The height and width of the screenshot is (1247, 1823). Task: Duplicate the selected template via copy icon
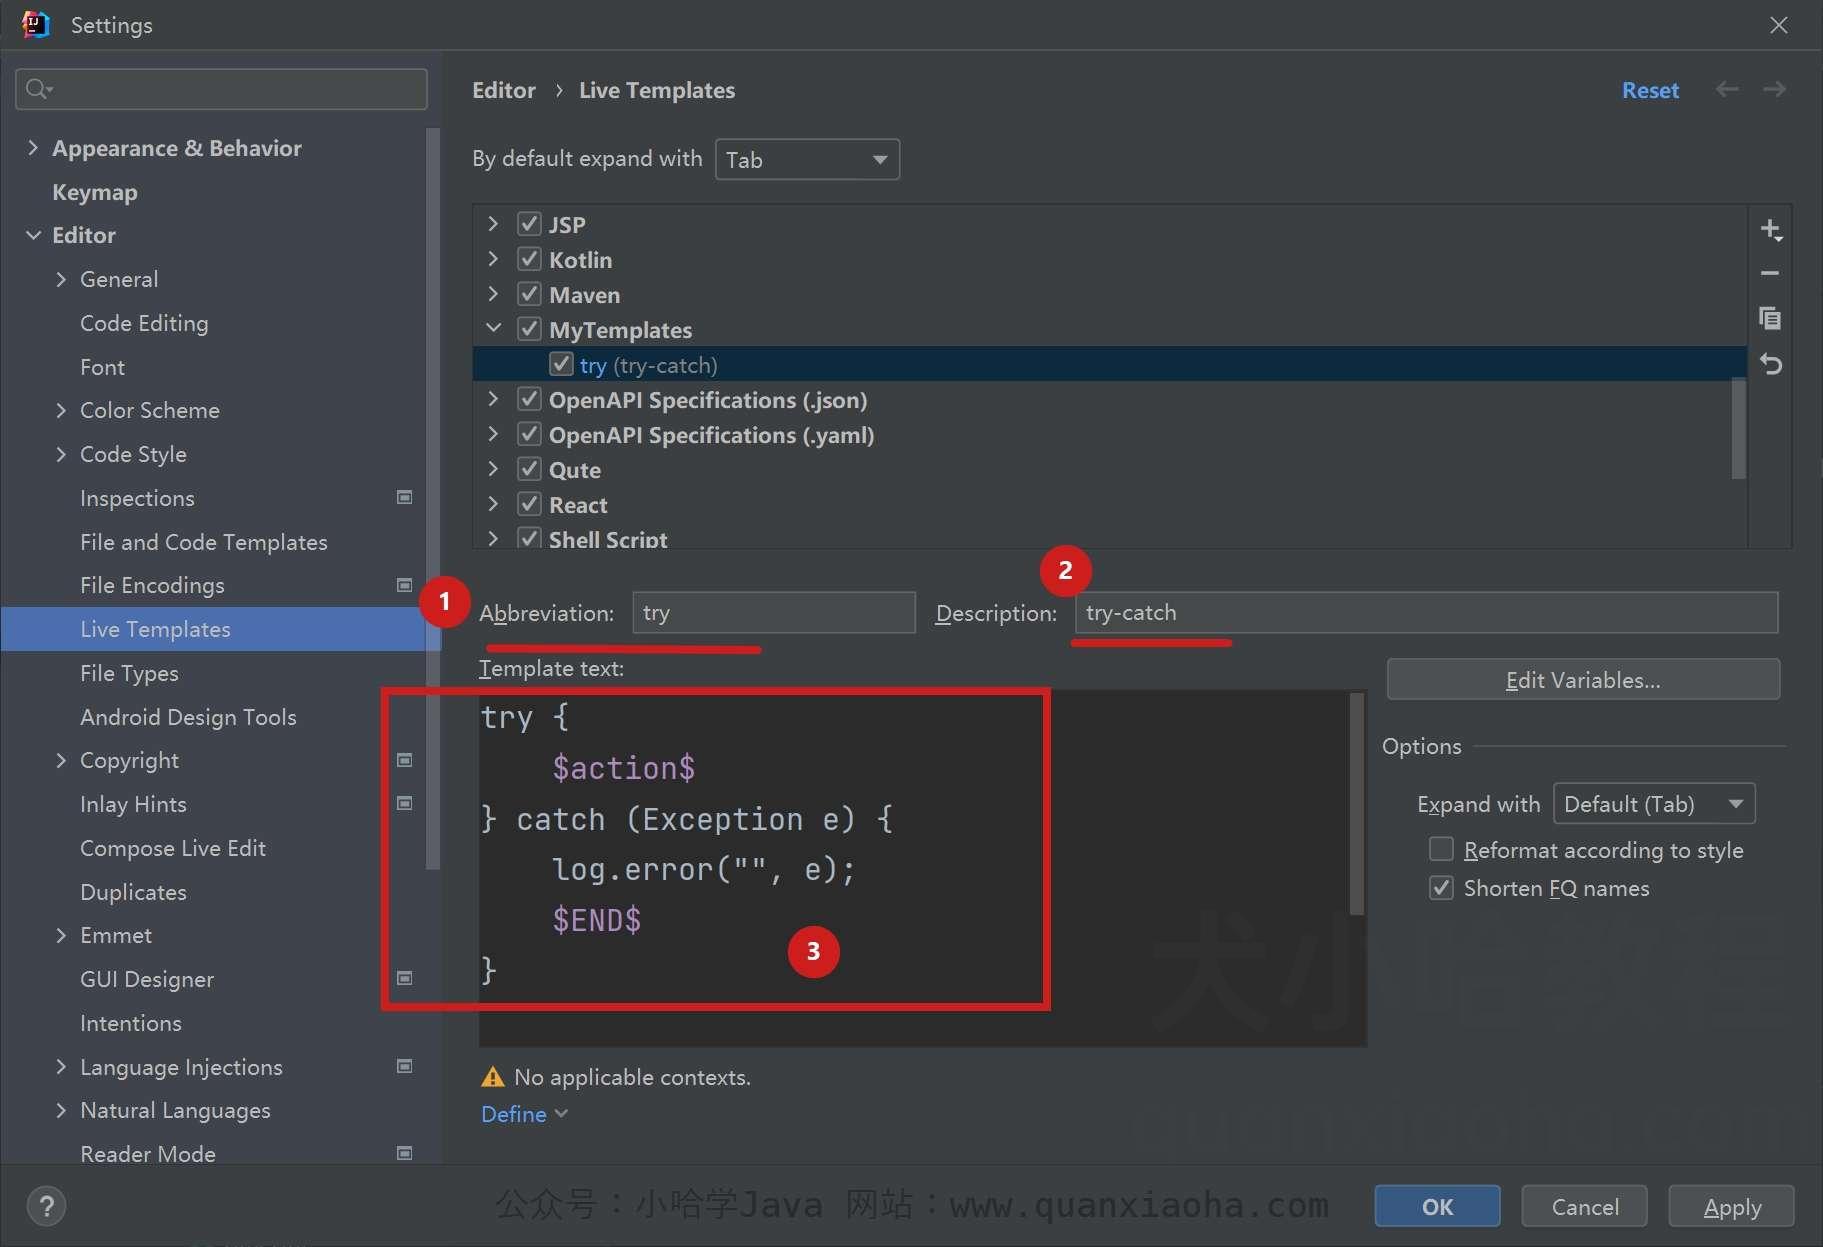(x=1770, y=318)
